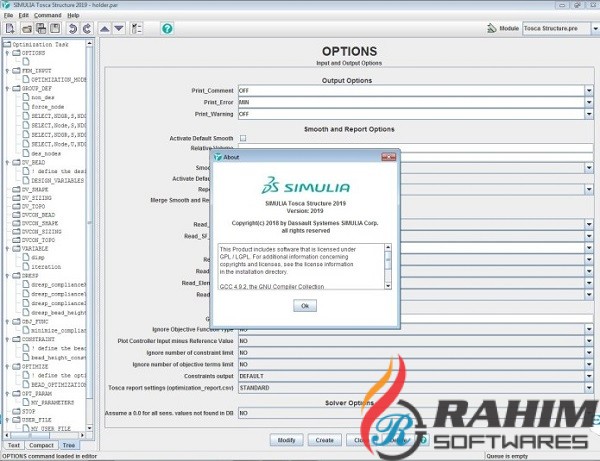Toggle the Activate Default Smooth checkbox
The image size is (600, 461).
[x=243, y=138]
